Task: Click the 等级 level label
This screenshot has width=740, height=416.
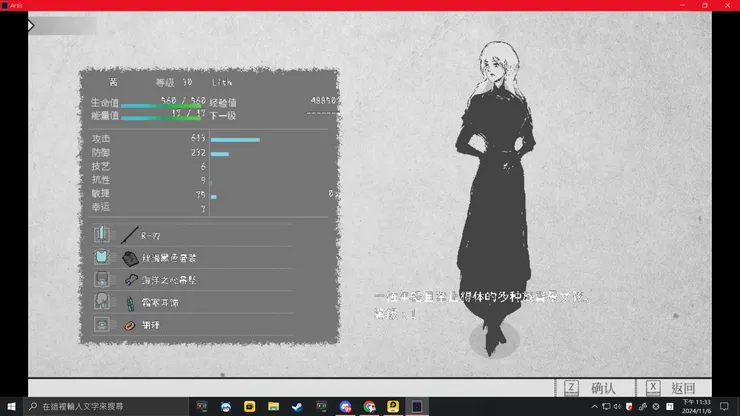Action: (x=165, y=83)
